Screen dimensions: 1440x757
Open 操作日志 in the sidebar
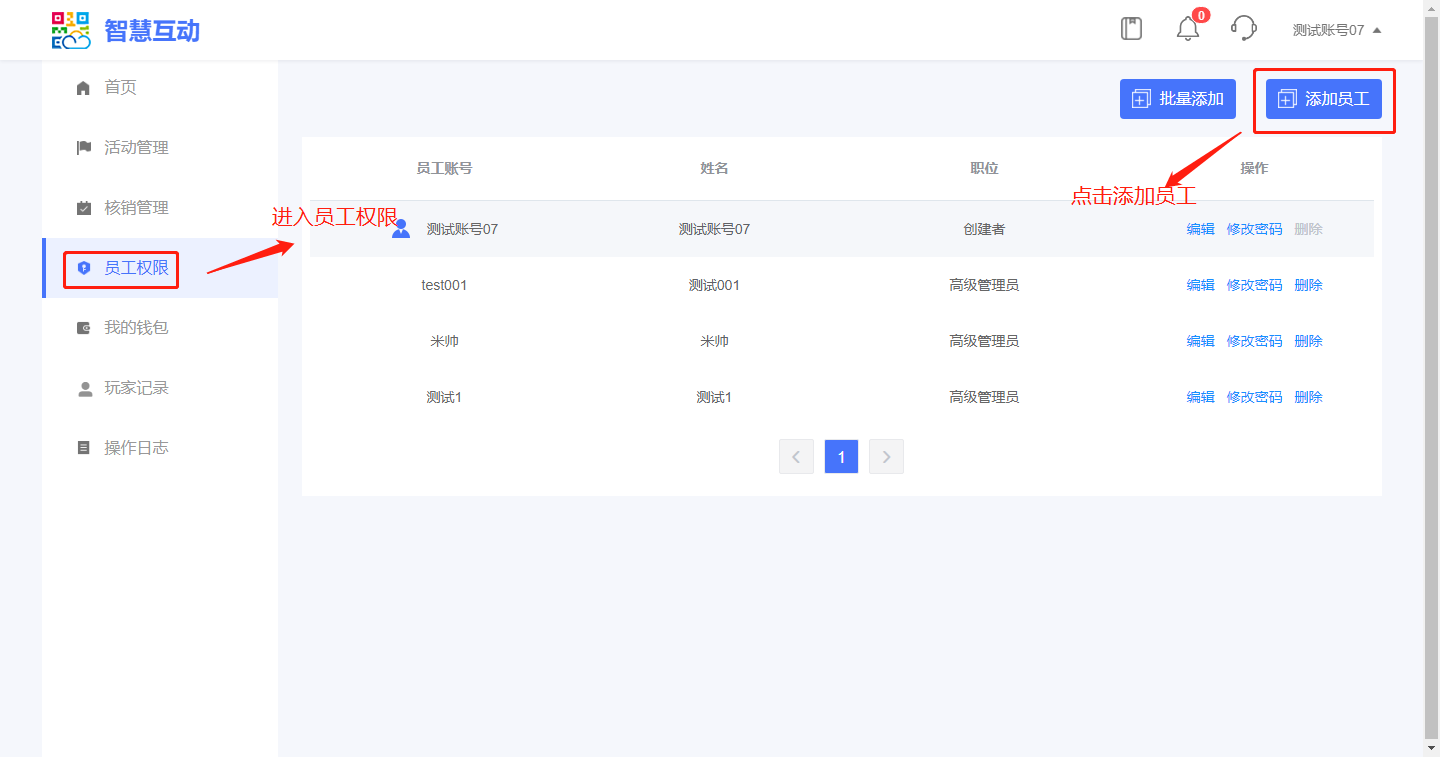136,448
